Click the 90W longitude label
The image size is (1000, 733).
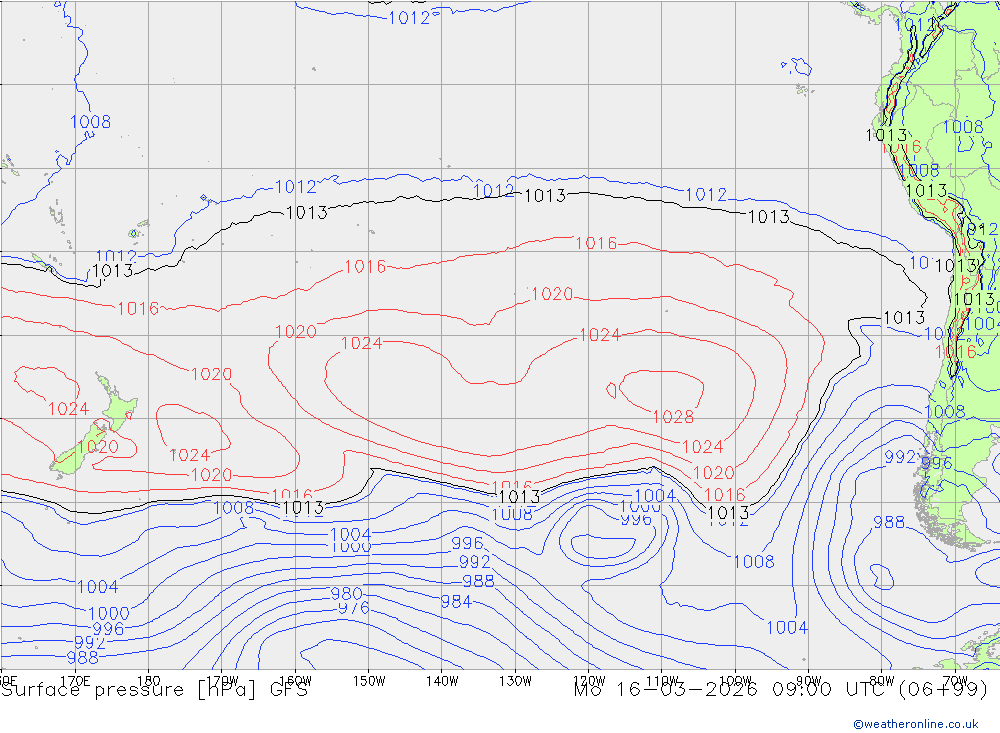[x=809, y=681]
